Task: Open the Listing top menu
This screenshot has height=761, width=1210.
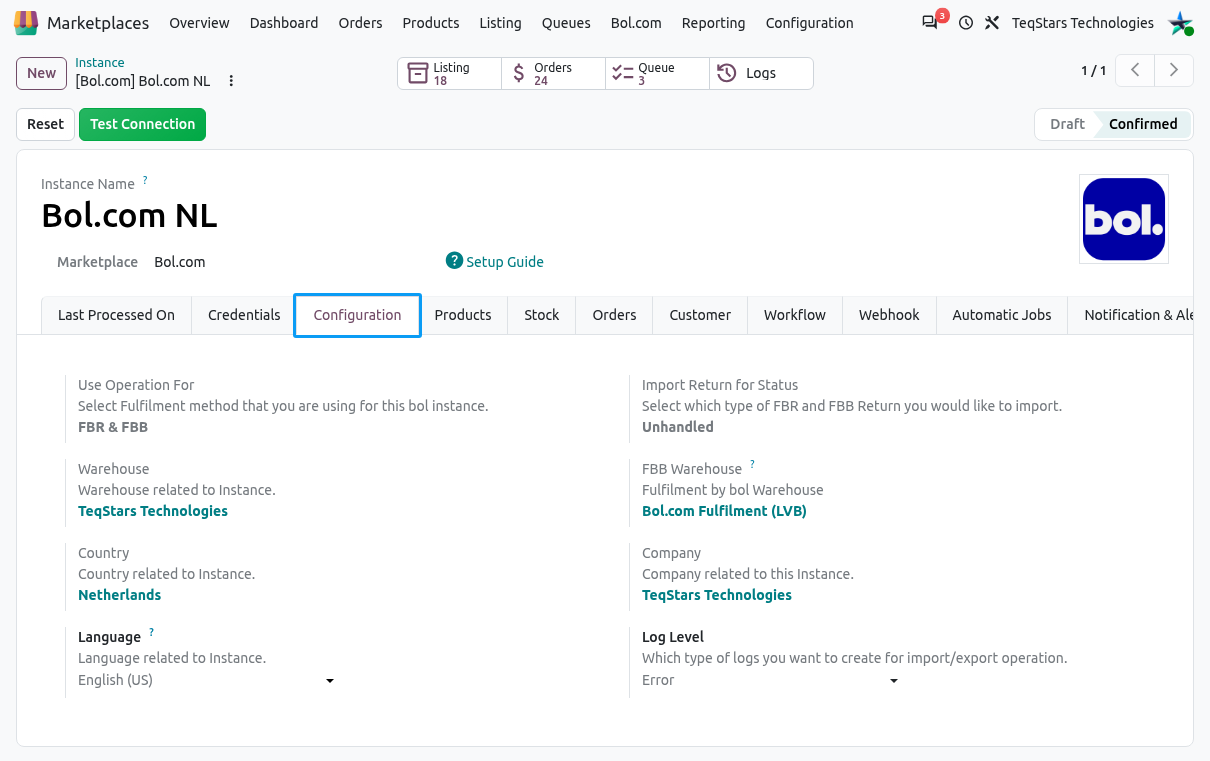Action: pyautogui.click(x=500, y=22)
